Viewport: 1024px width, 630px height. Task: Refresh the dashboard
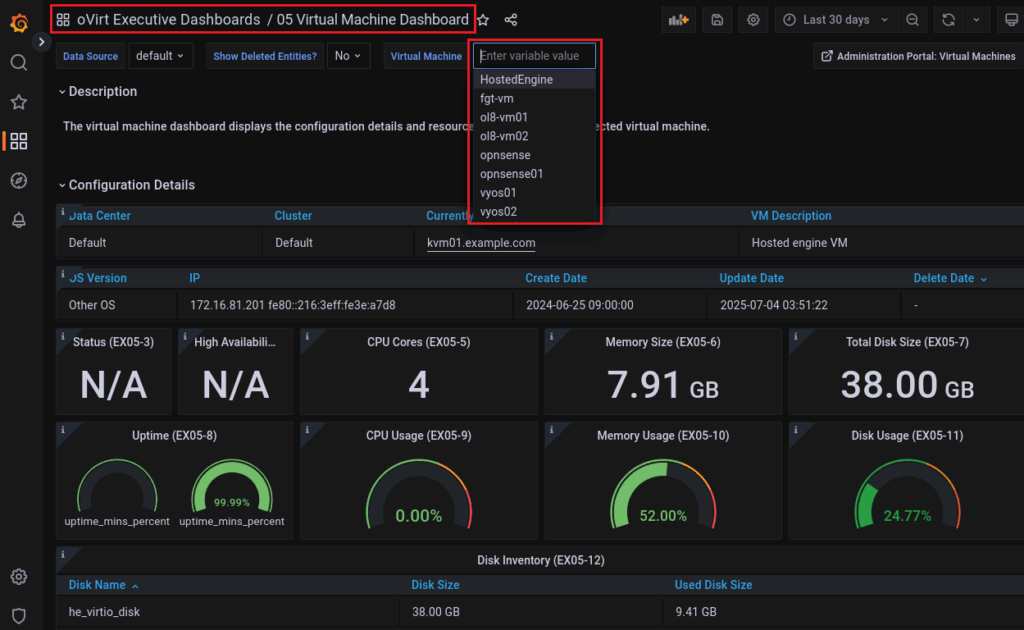(x=948, y=20)
